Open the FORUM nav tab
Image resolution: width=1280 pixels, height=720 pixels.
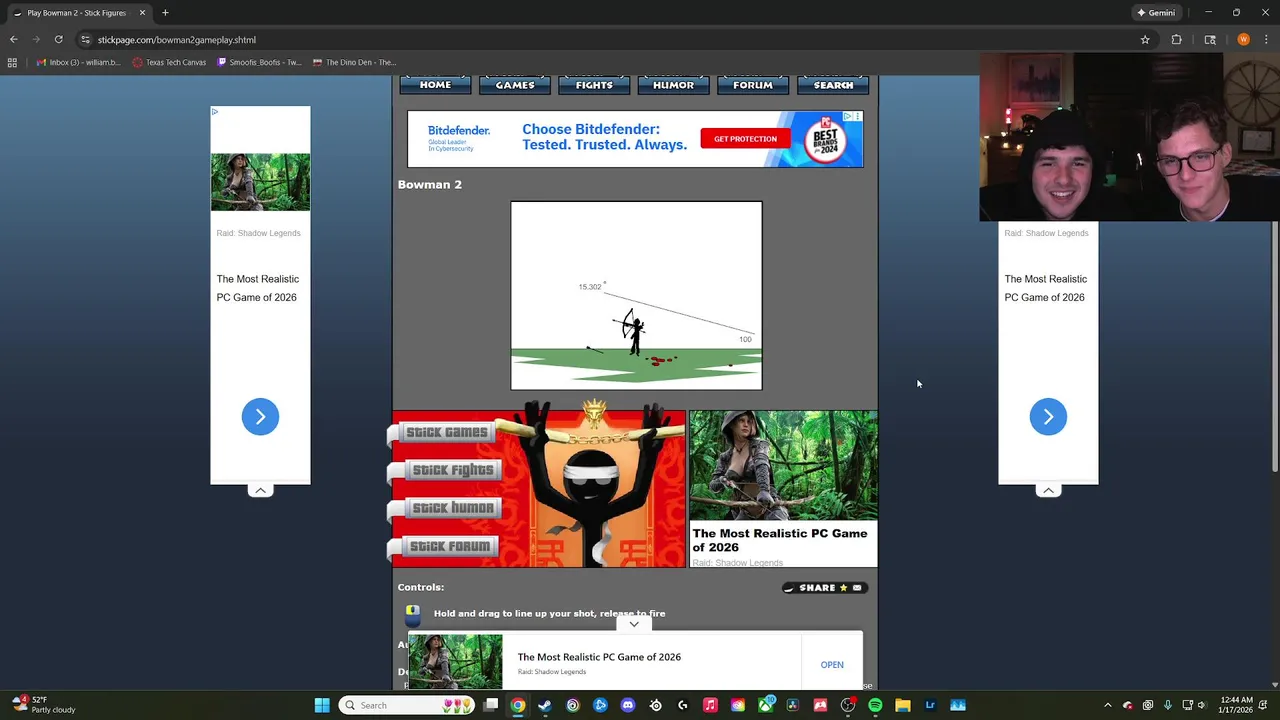[x=753, y=85]
